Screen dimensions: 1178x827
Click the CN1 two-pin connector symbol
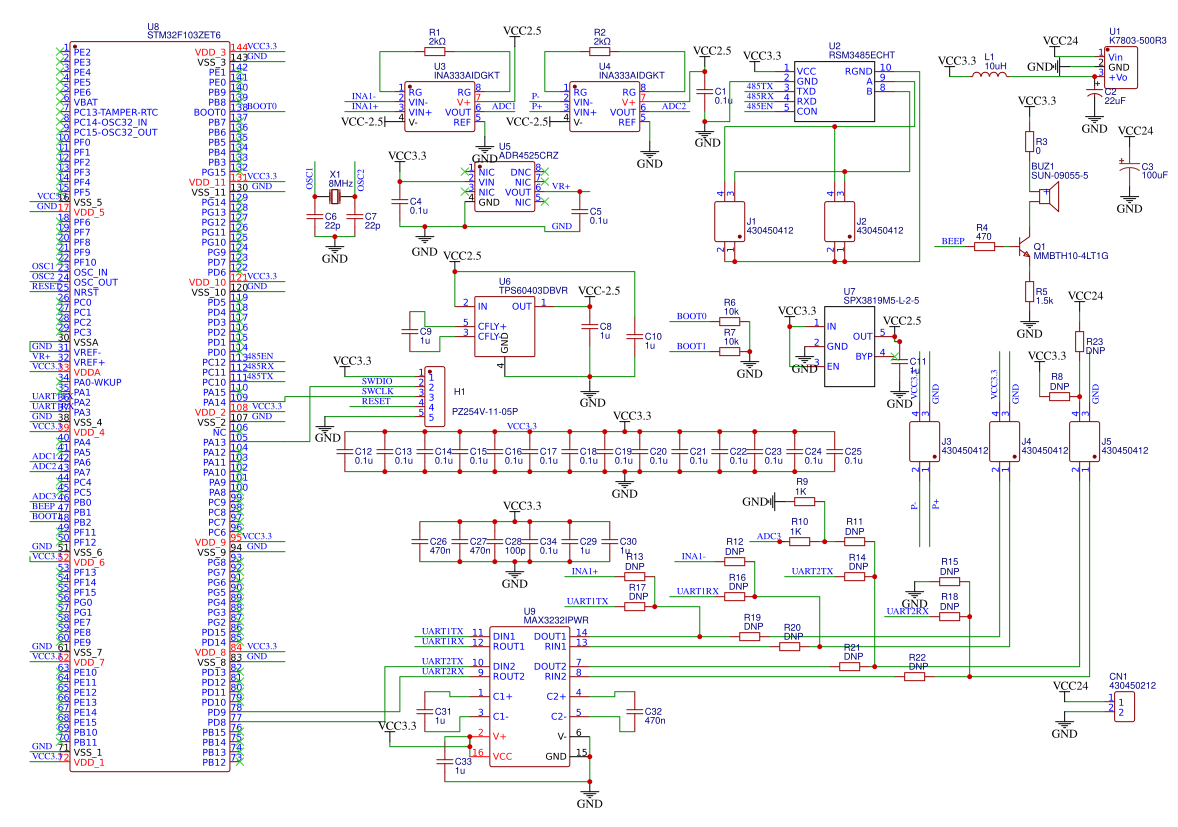[1125, 707]
